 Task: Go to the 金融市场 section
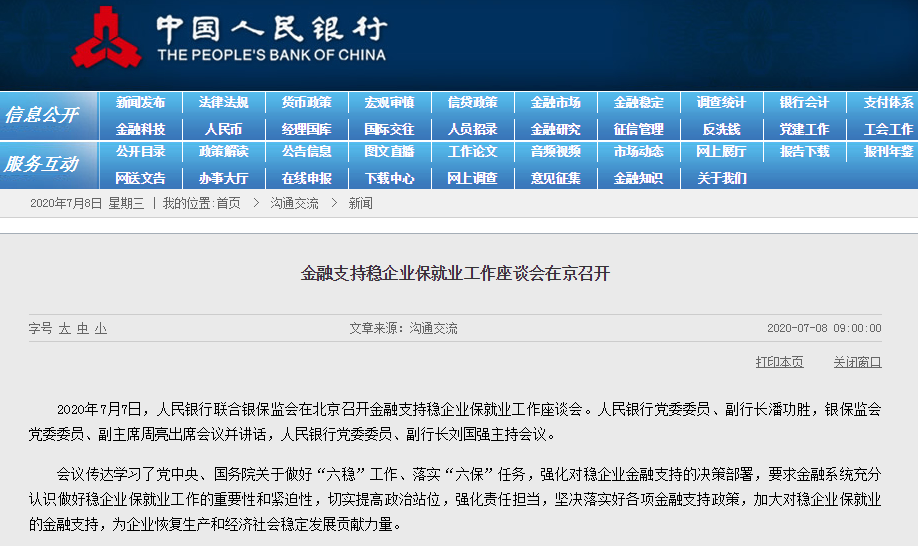point(555,102)
